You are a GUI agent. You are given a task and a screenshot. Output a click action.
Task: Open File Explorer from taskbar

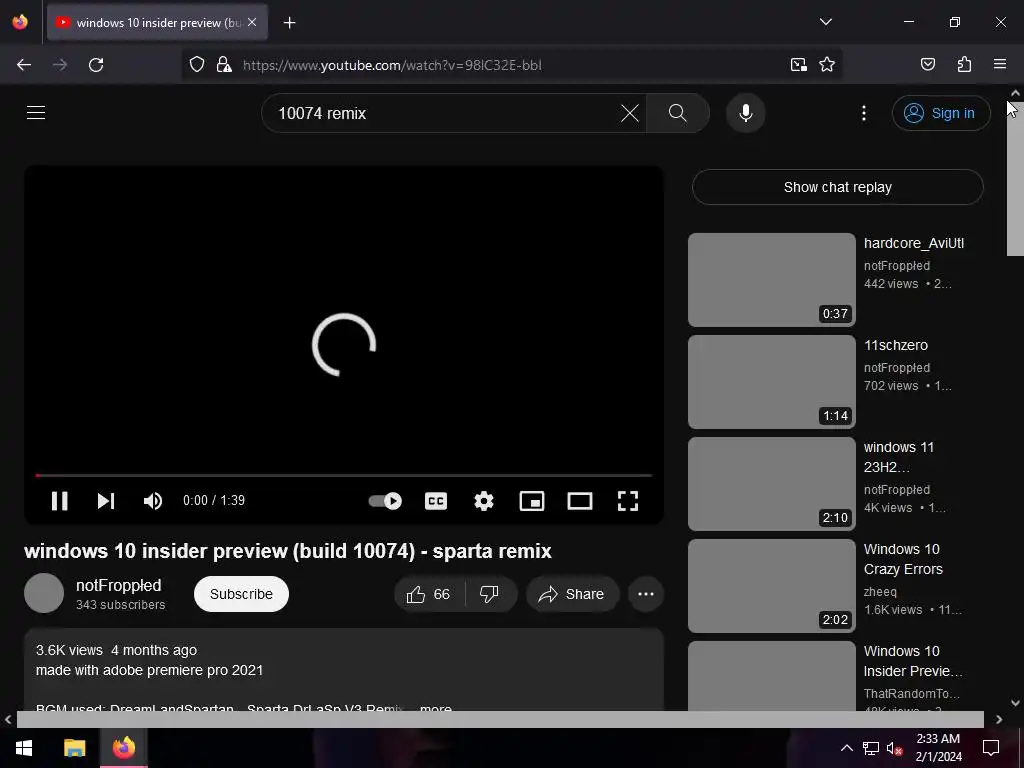point(74,747)
